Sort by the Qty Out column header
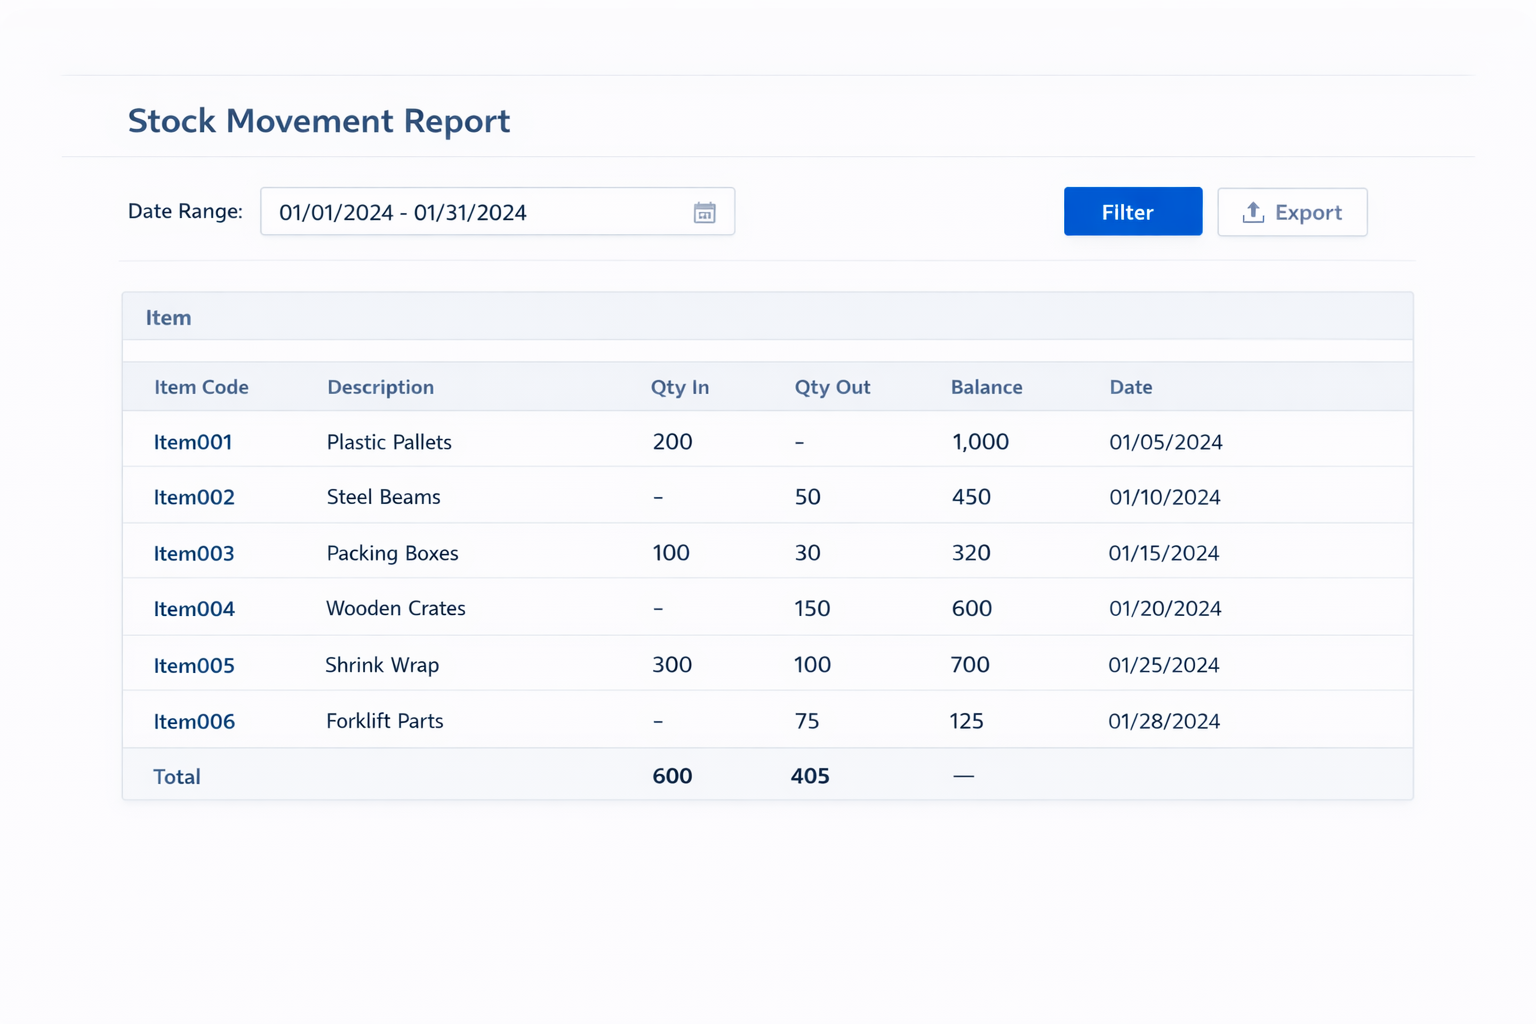 (832, 387)
